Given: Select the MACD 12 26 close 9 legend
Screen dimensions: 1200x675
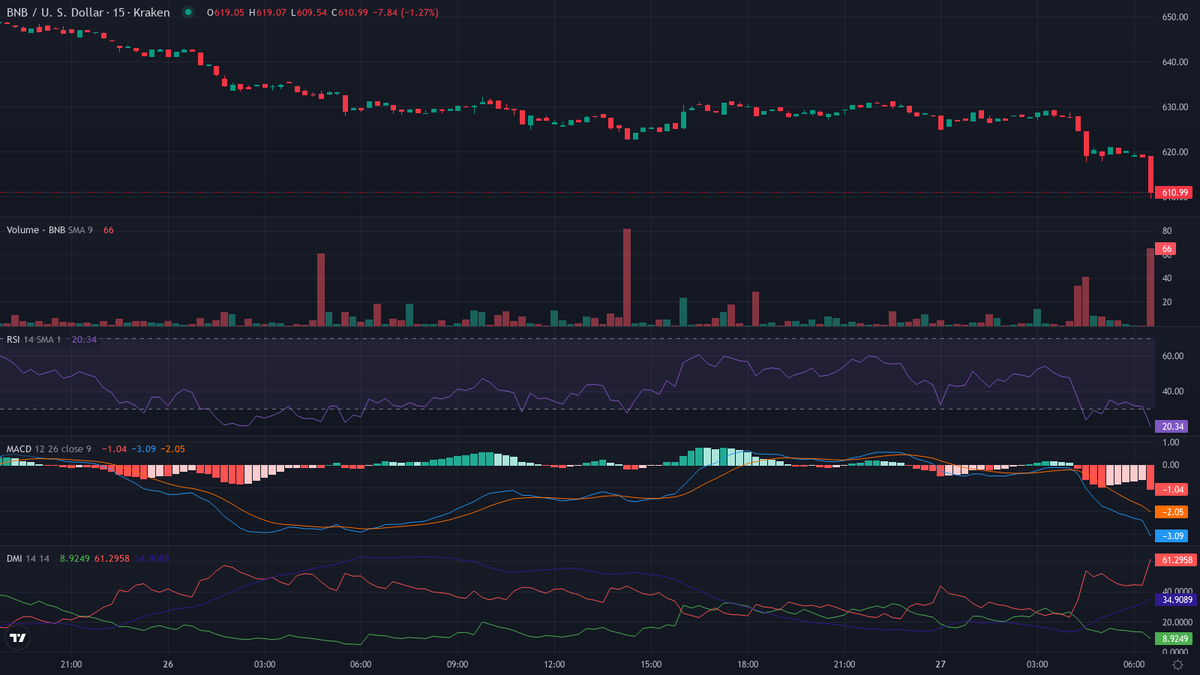Looking at the screenshot, I should click(49, 449).
